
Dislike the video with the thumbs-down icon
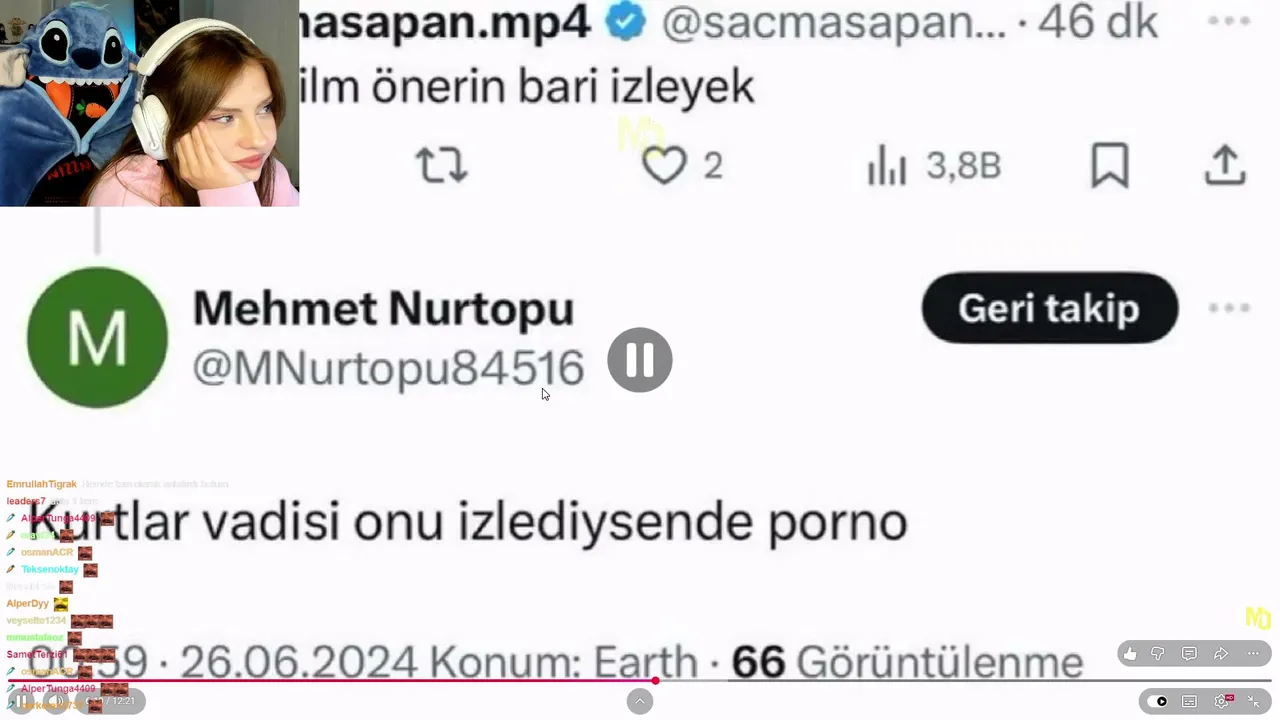(x=1158, y=654)
